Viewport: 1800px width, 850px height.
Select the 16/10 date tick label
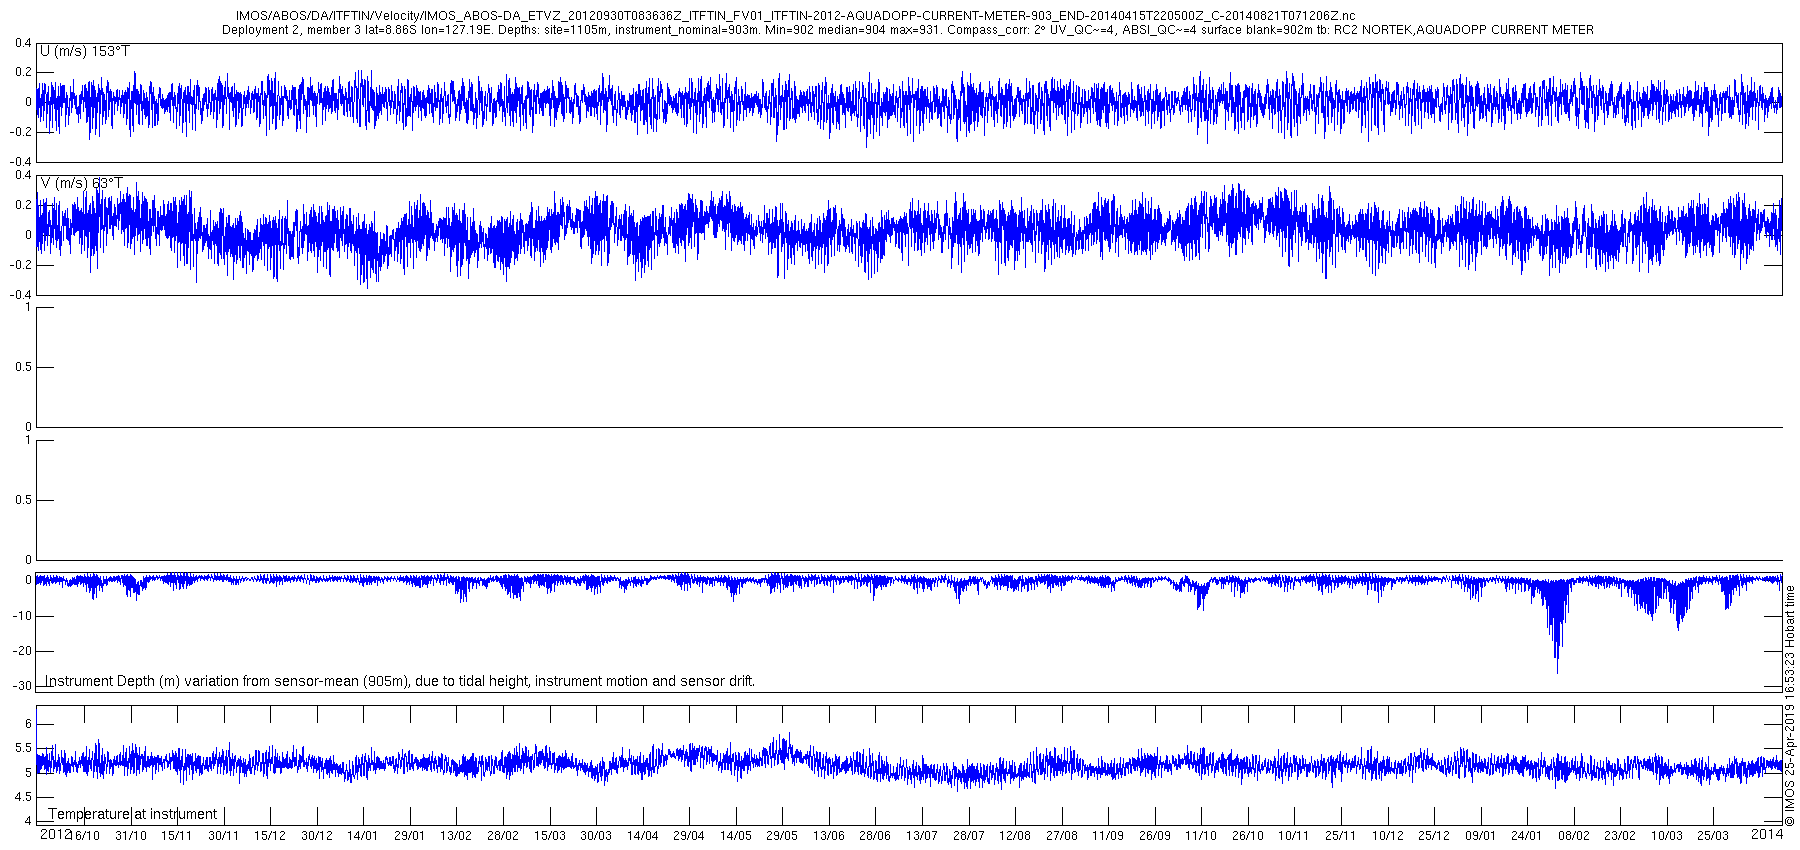85,836
